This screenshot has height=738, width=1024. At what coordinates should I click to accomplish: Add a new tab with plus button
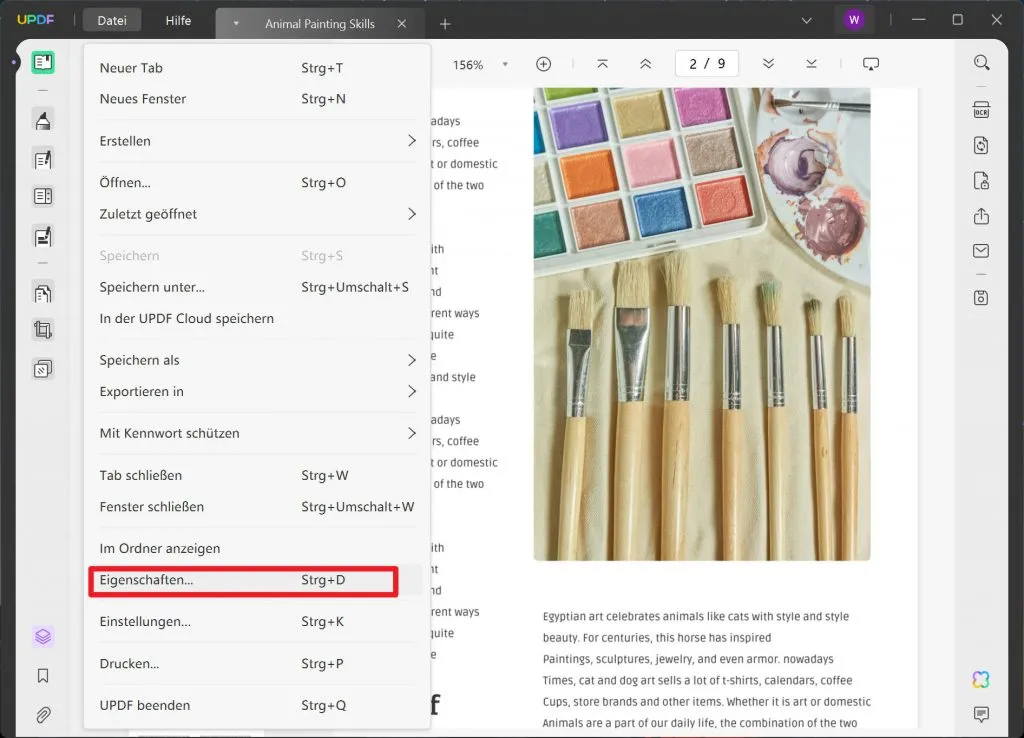click(x=445, y=24)
